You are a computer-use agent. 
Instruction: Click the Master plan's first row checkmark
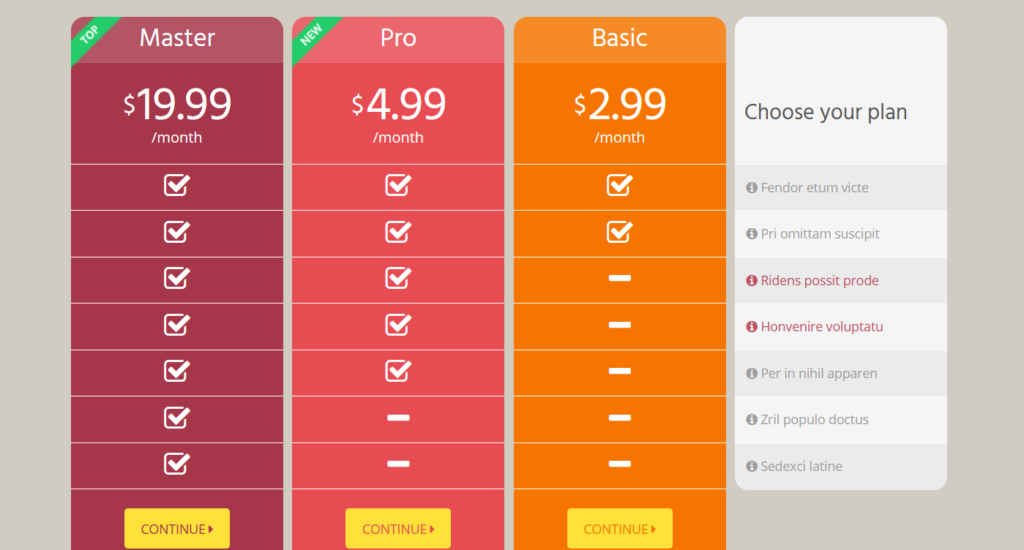tap(176, 185)
